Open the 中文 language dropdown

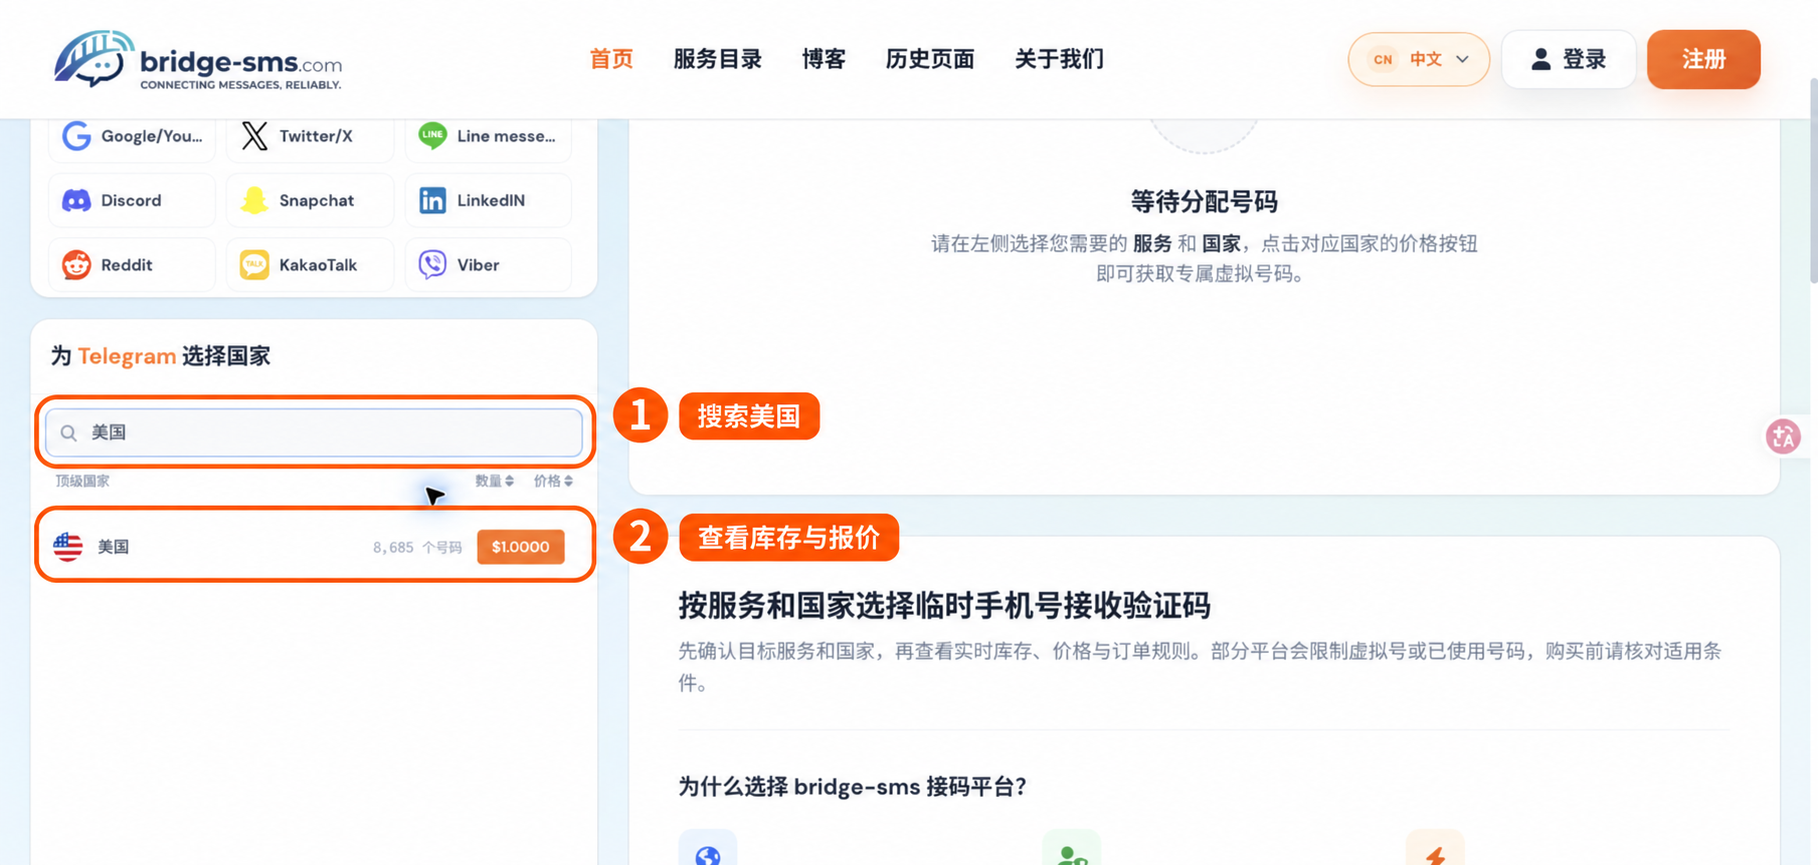(x=1418, y=59)
